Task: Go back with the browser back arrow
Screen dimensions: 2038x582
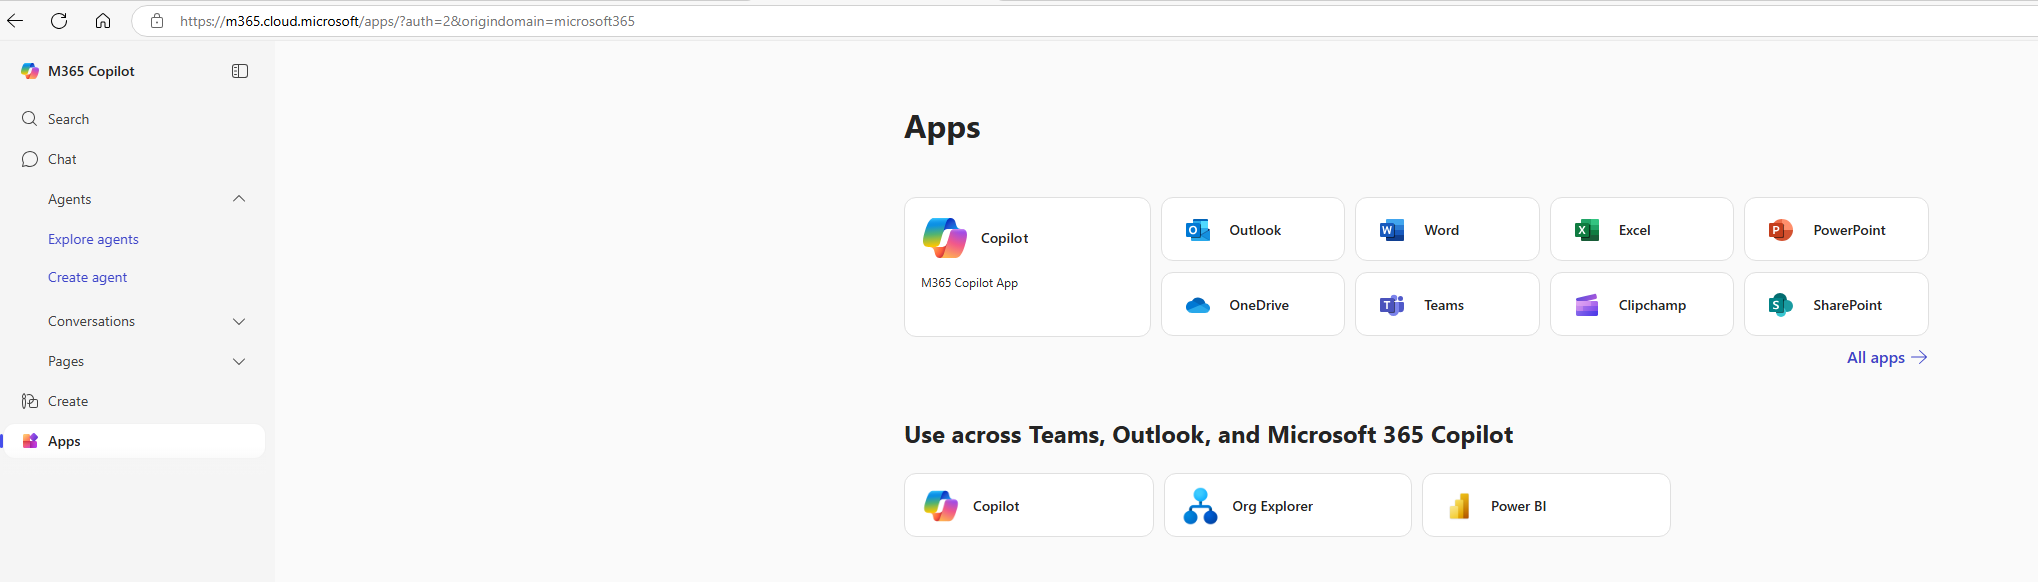Action: (15, 21)
